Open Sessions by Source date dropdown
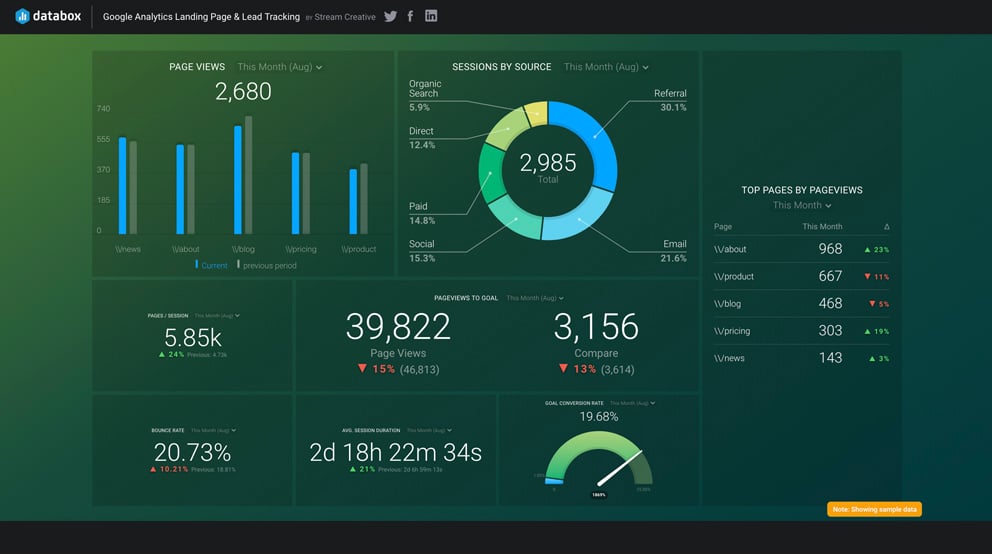992x554 pixels. pyautogui.click(x=606, y=67)
